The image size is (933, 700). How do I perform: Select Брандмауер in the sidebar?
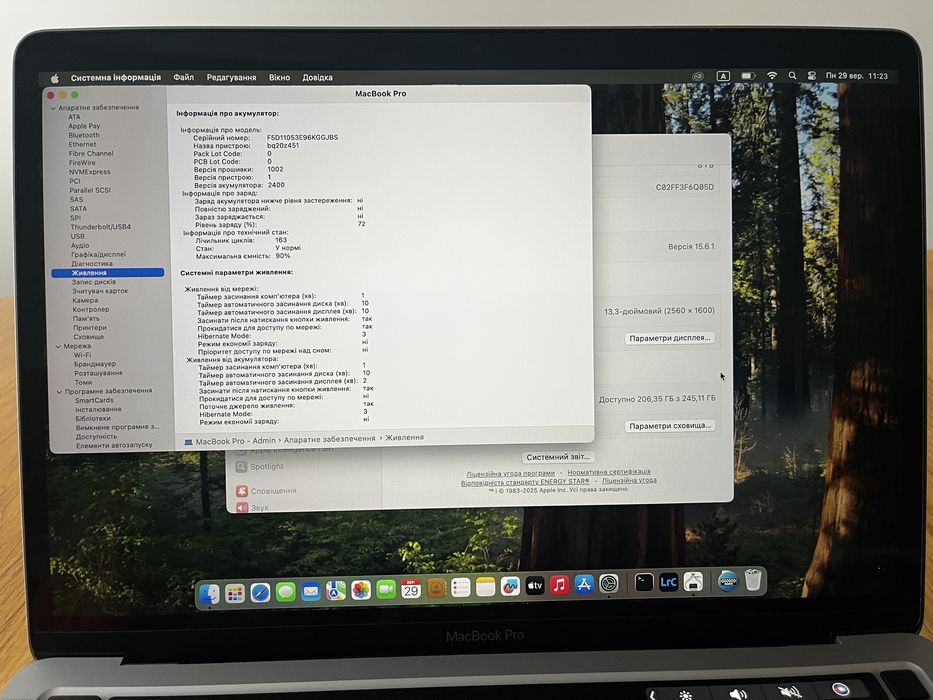point(95,364)
